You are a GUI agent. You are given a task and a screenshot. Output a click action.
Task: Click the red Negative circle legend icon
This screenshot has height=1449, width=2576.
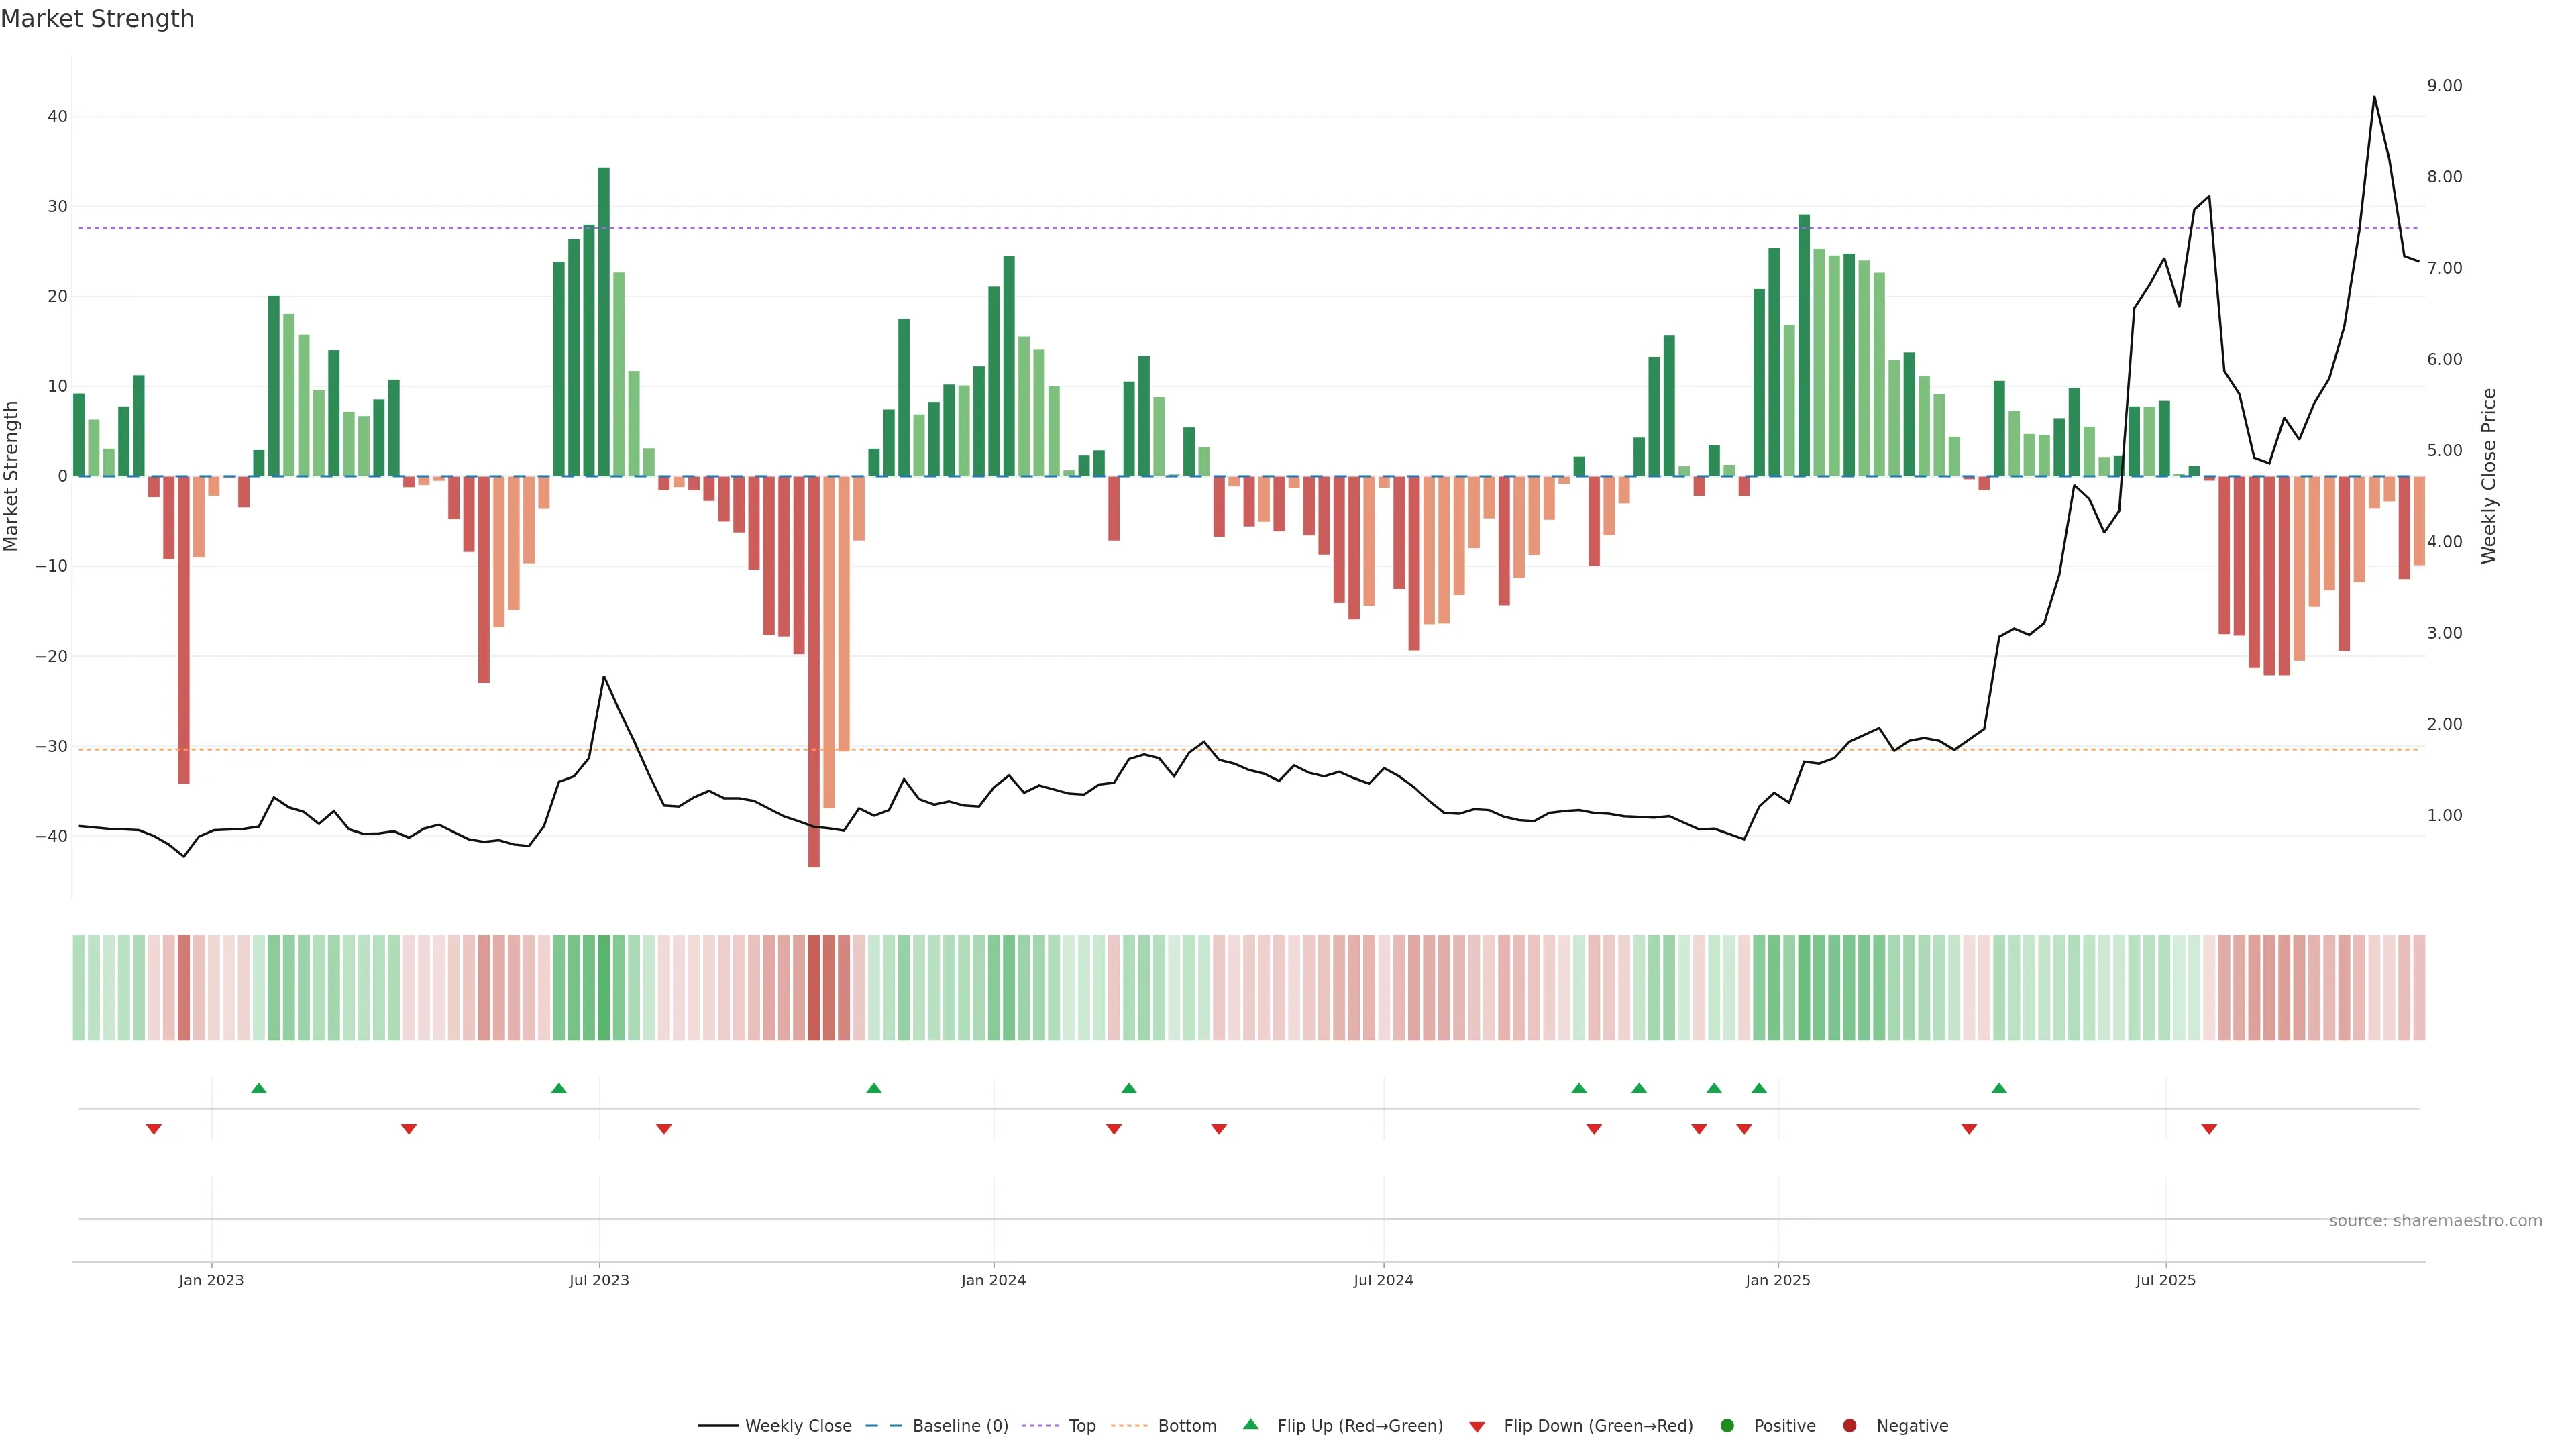coord(1849,1426)
